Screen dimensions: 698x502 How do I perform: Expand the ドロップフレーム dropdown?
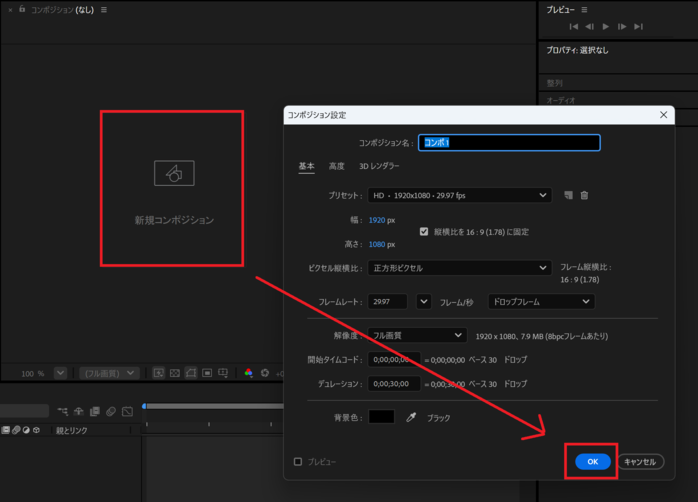541,301
